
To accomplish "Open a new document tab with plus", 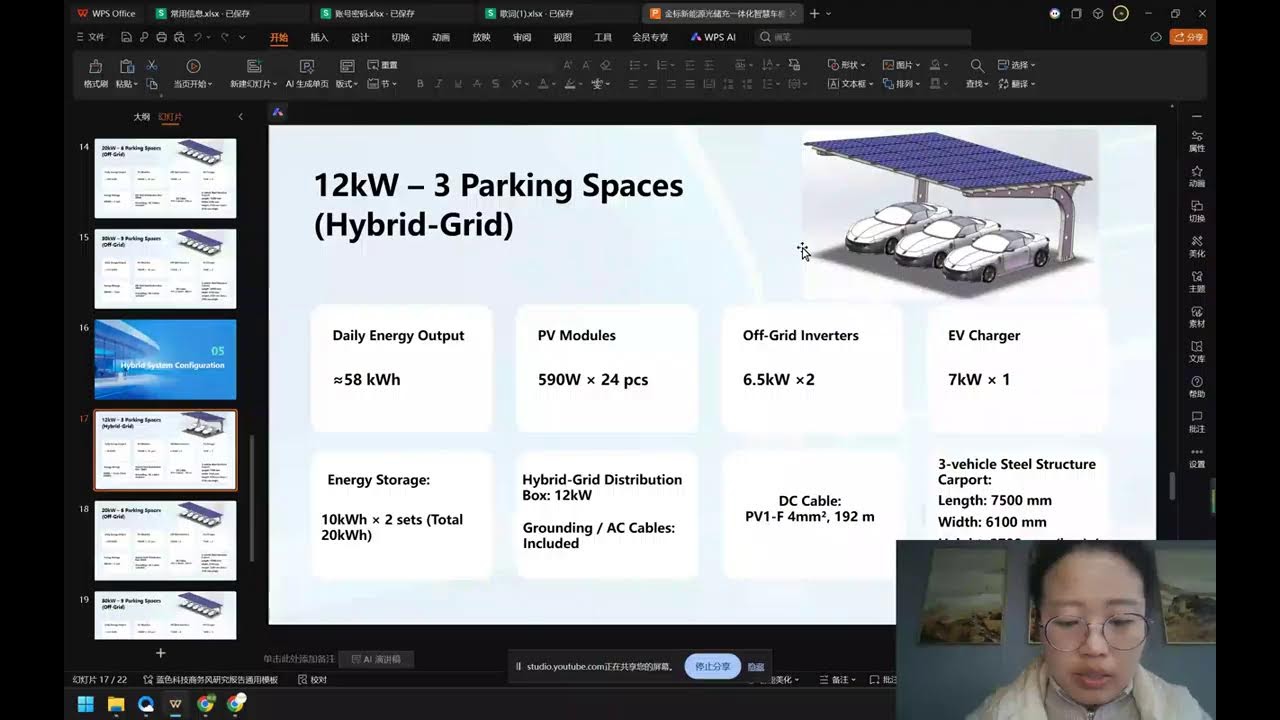I will (814, 13).
